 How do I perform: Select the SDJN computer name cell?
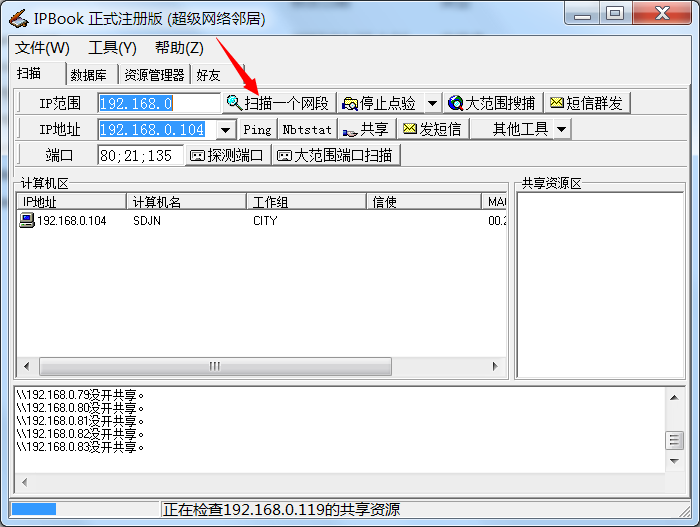click(147, 221)
